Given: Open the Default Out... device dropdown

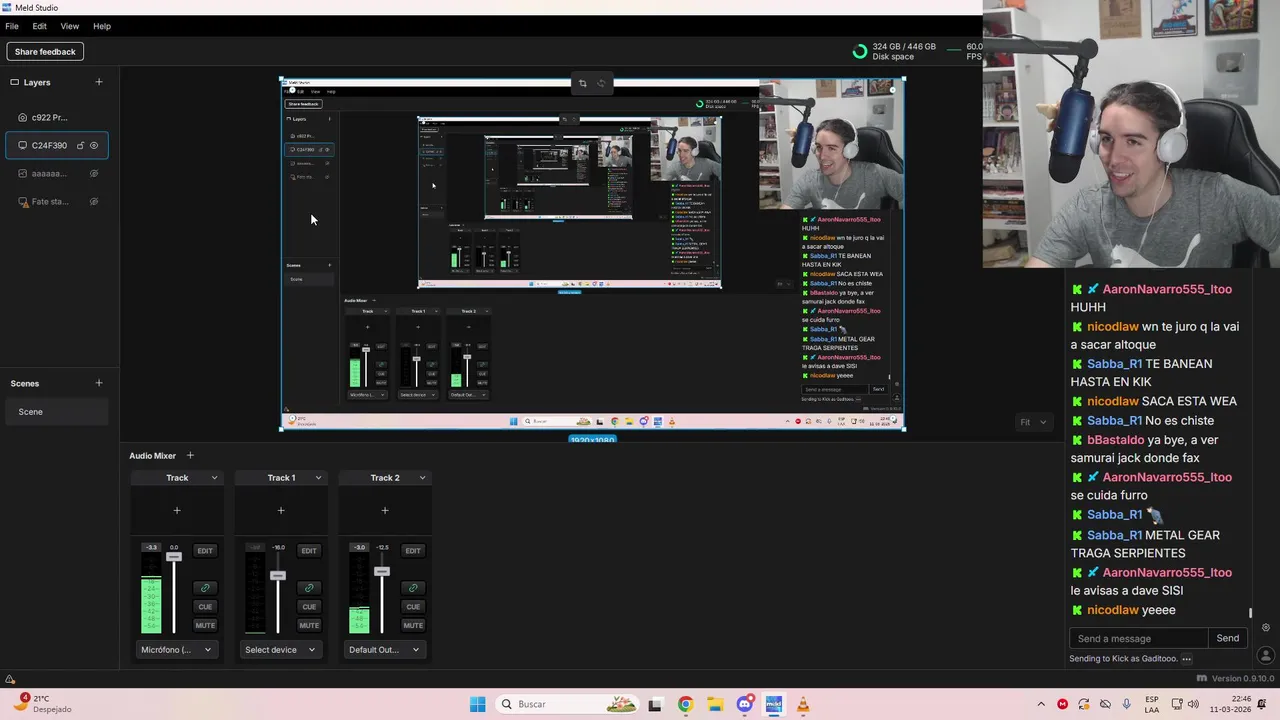Looking at the screenshot, I should pos(385,650).
